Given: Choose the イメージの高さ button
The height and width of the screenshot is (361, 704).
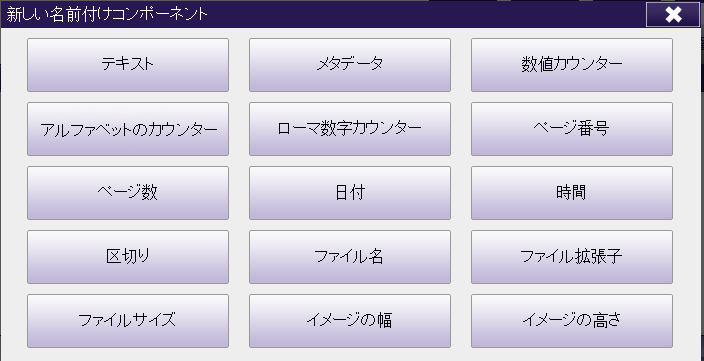Looking at the screenshot, I should tap(572, 321).
